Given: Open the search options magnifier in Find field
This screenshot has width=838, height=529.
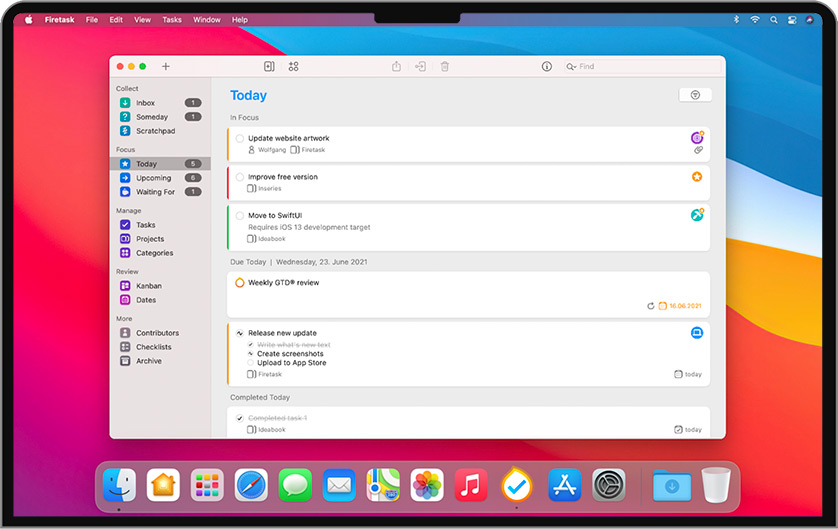Looking at the screenshot, I should click(571, 67).
